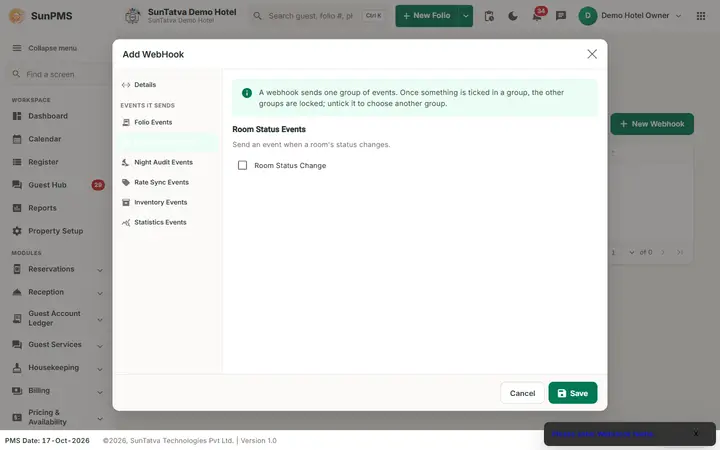
Task: Click the SunPMS logo icon
Action: click(x=17, y=16)
